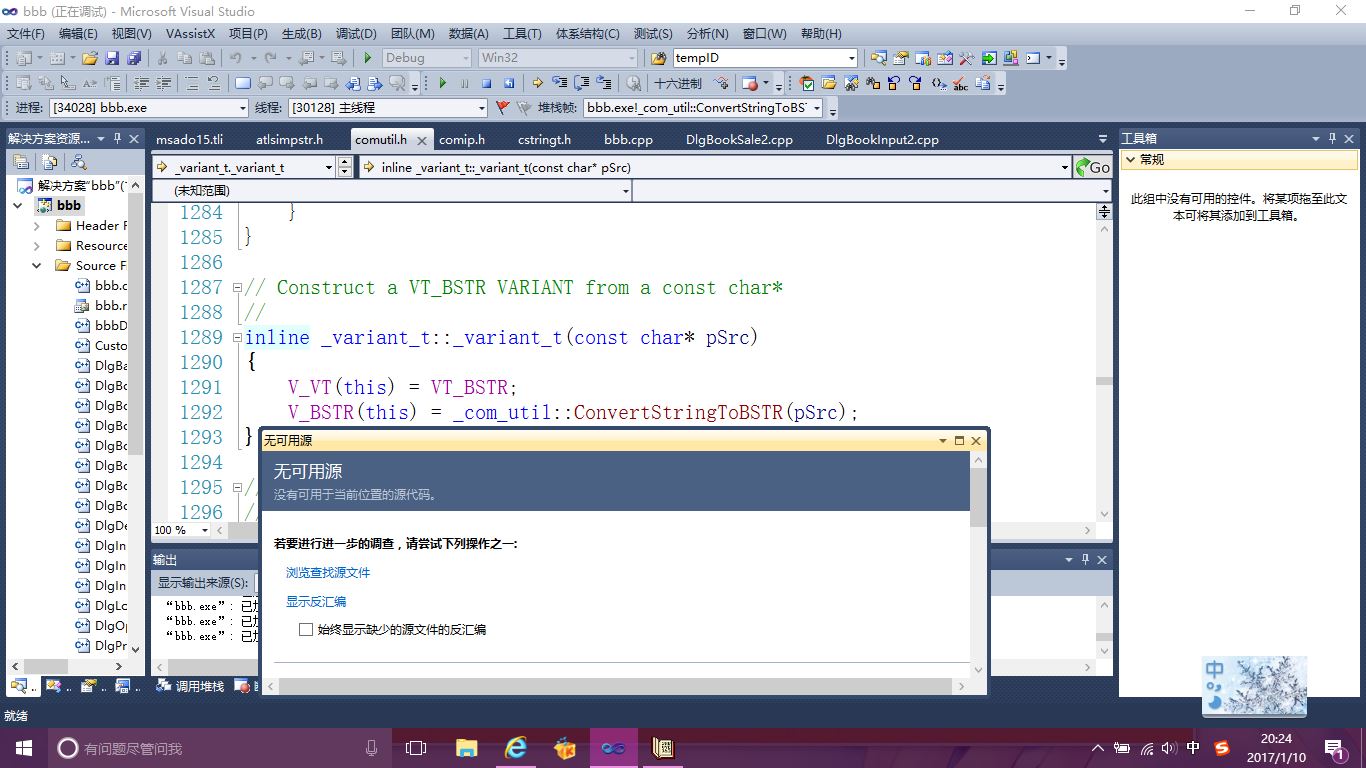Switch to the msado15.tli tab
The height and width of the screenshot is (768, 1366).
[x=189, y=140]
